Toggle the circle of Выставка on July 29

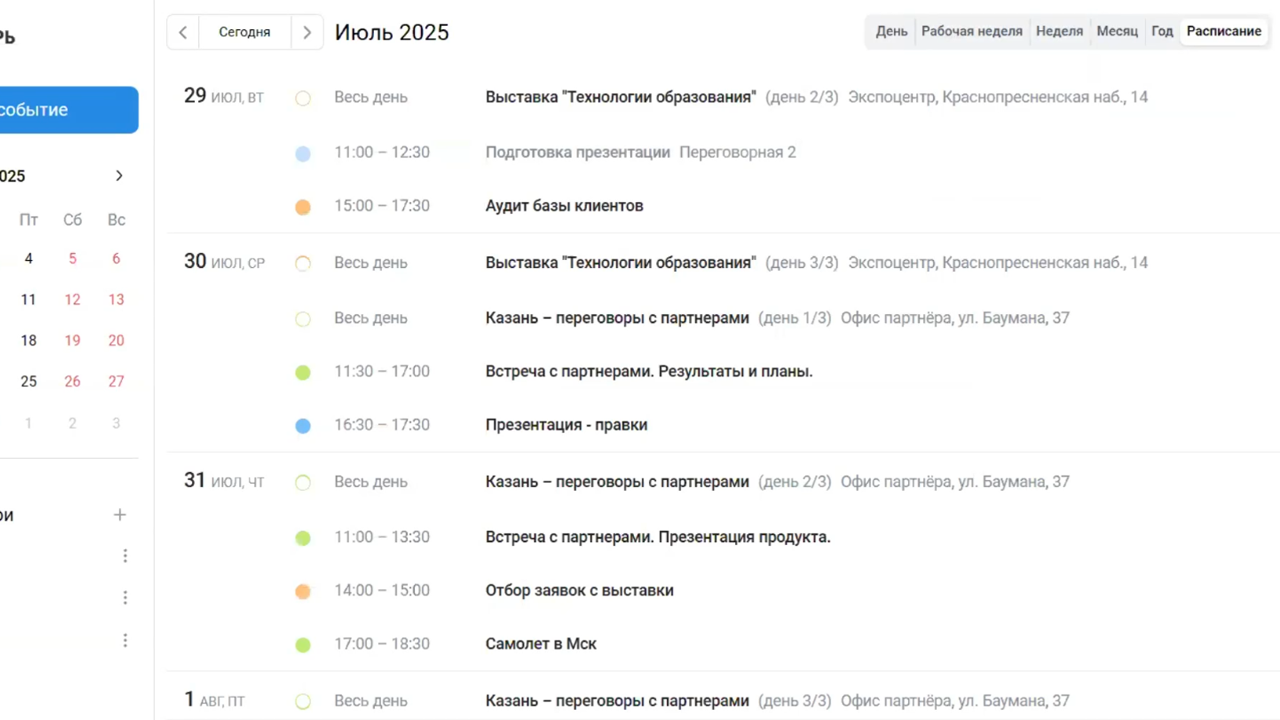(x=303, y=97)
